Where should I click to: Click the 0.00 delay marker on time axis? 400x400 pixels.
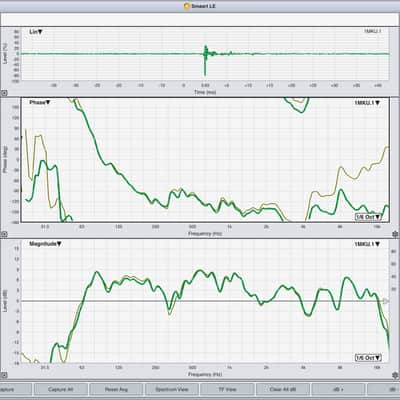click(205, 86)
